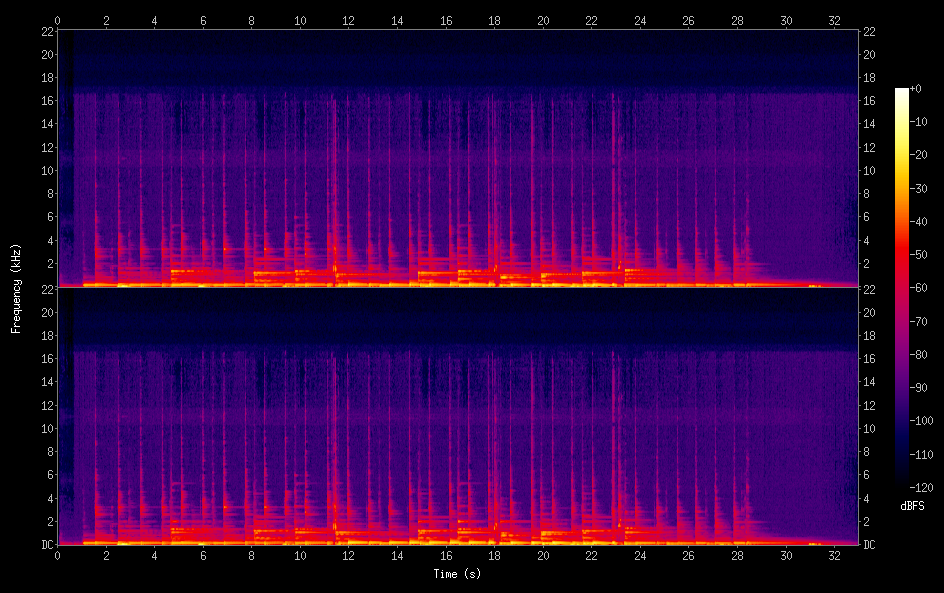Image resolution: width=944 pixels, height=593 pixels.
Task: Click the 'Time (s)' axis label
Action: coord(456,574)
